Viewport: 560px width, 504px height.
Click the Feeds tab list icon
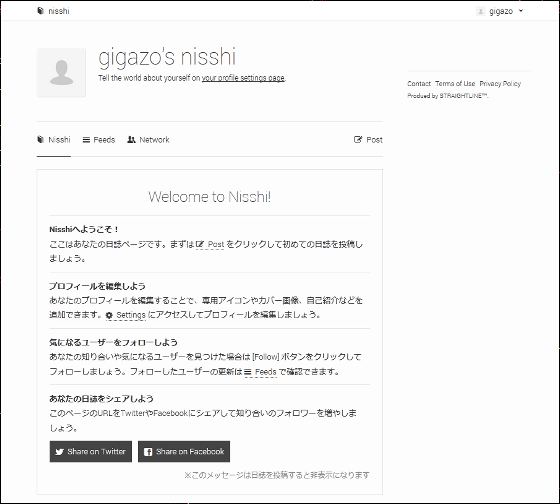coord(86,140)
